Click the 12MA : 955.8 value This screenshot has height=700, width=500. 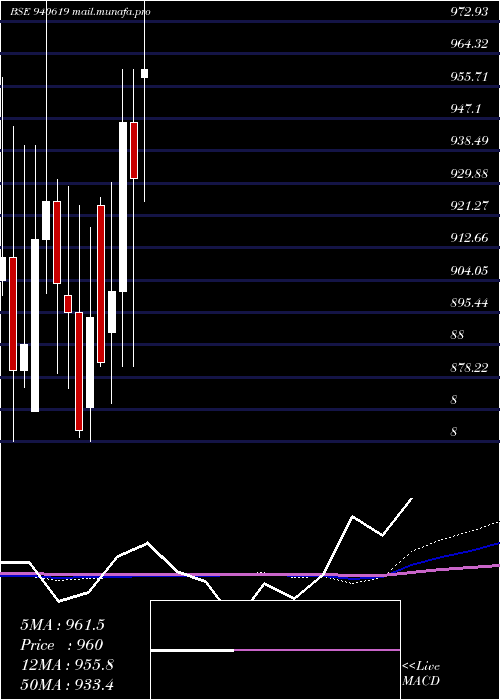pyautogui.click(x=67, y=665)
